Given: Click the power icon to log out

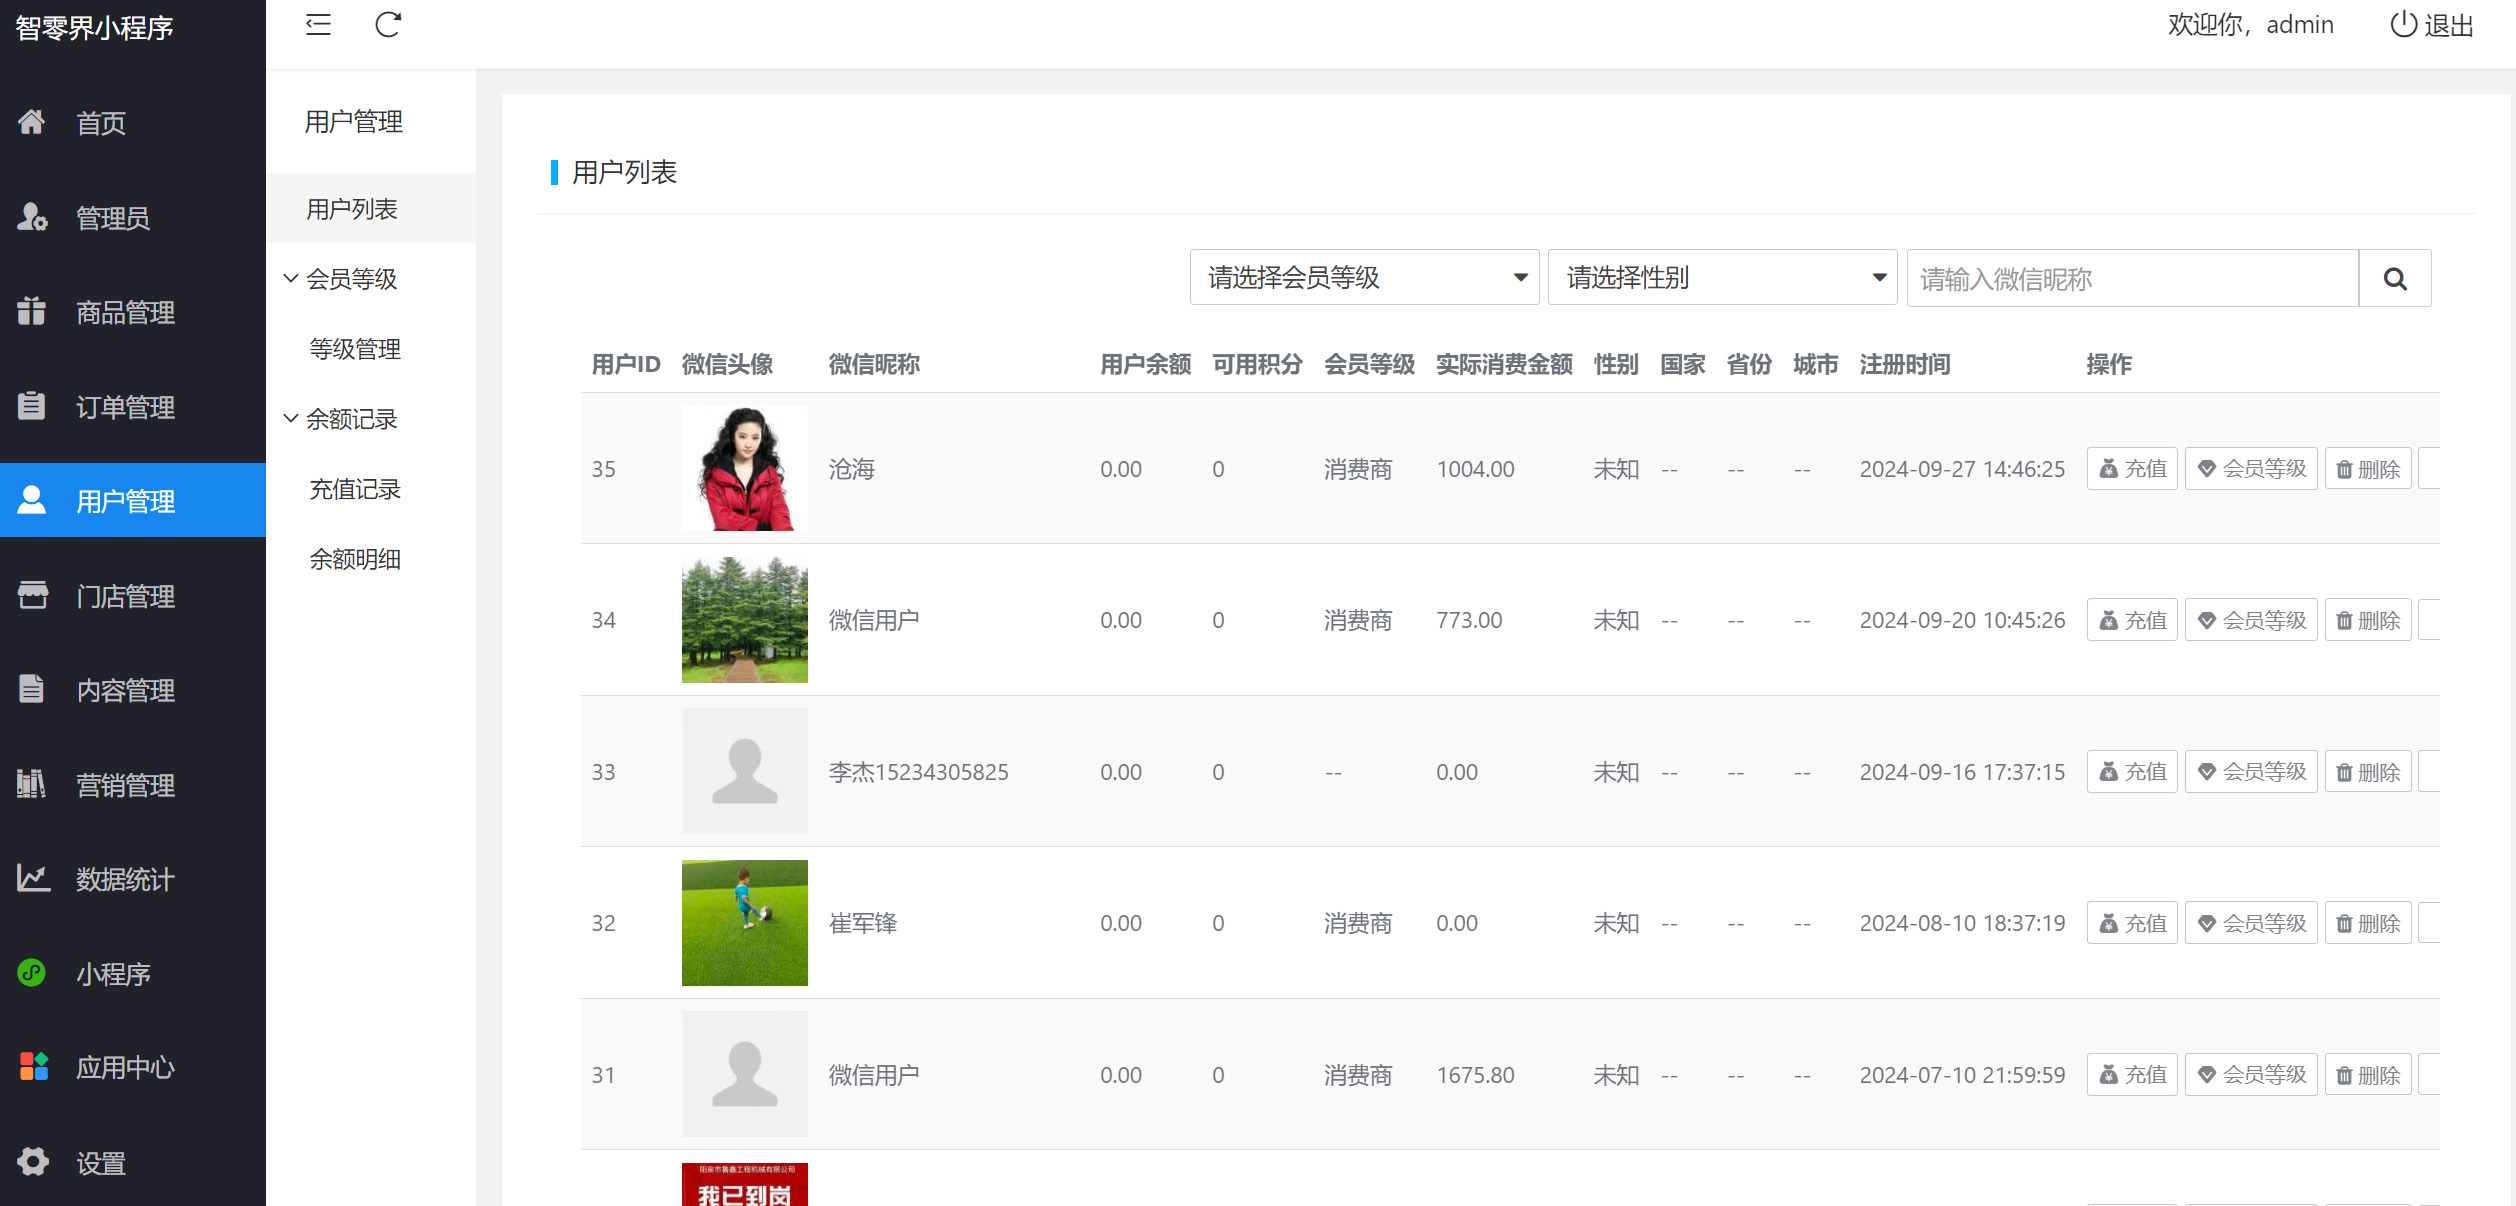Looking at the screenshot, I should pyautogui.click(x=2403, y=25).
